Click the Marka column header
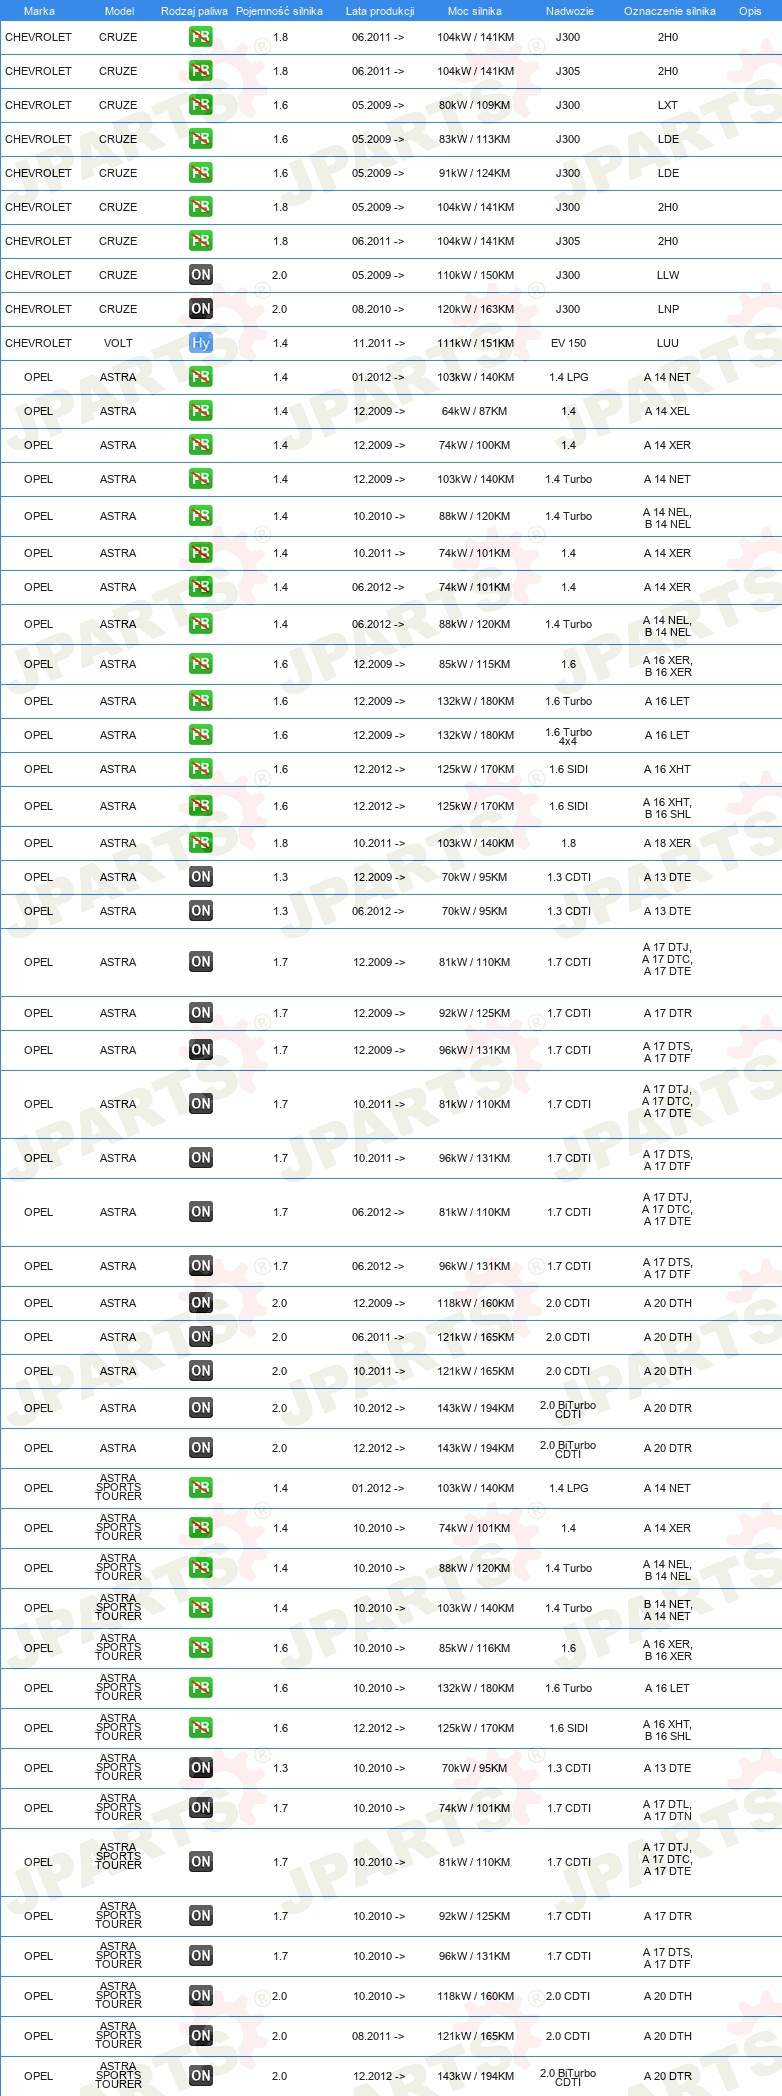The width and height of the screenshot is (782, 2096). (x=39, y=11)
